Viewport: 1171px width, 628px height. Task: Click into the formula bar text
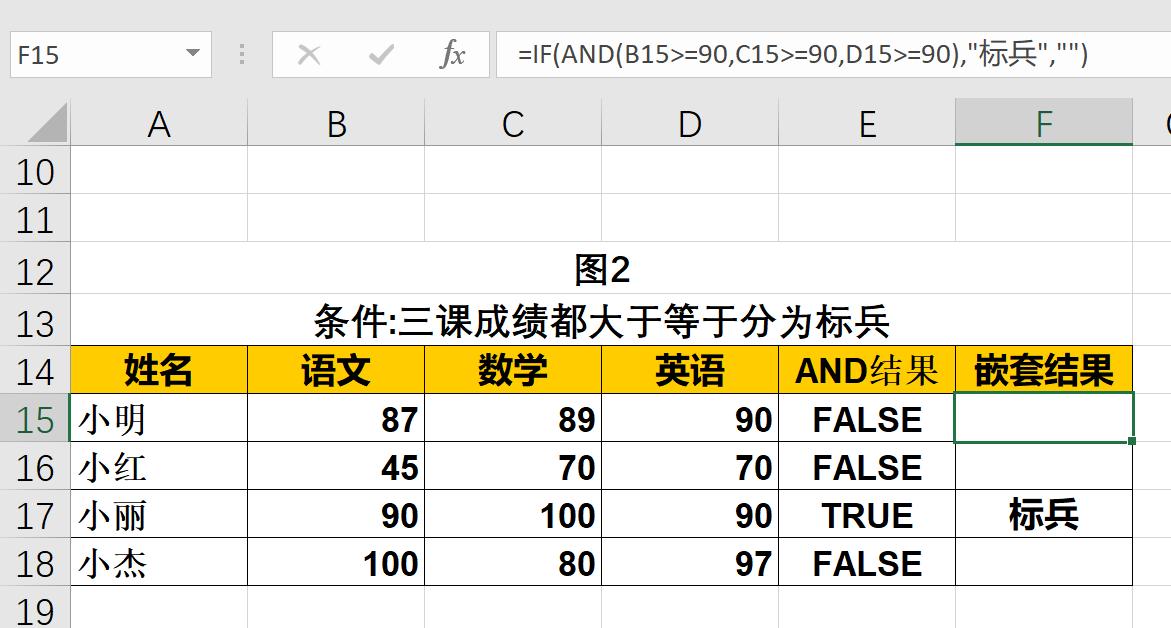point(803,55)
